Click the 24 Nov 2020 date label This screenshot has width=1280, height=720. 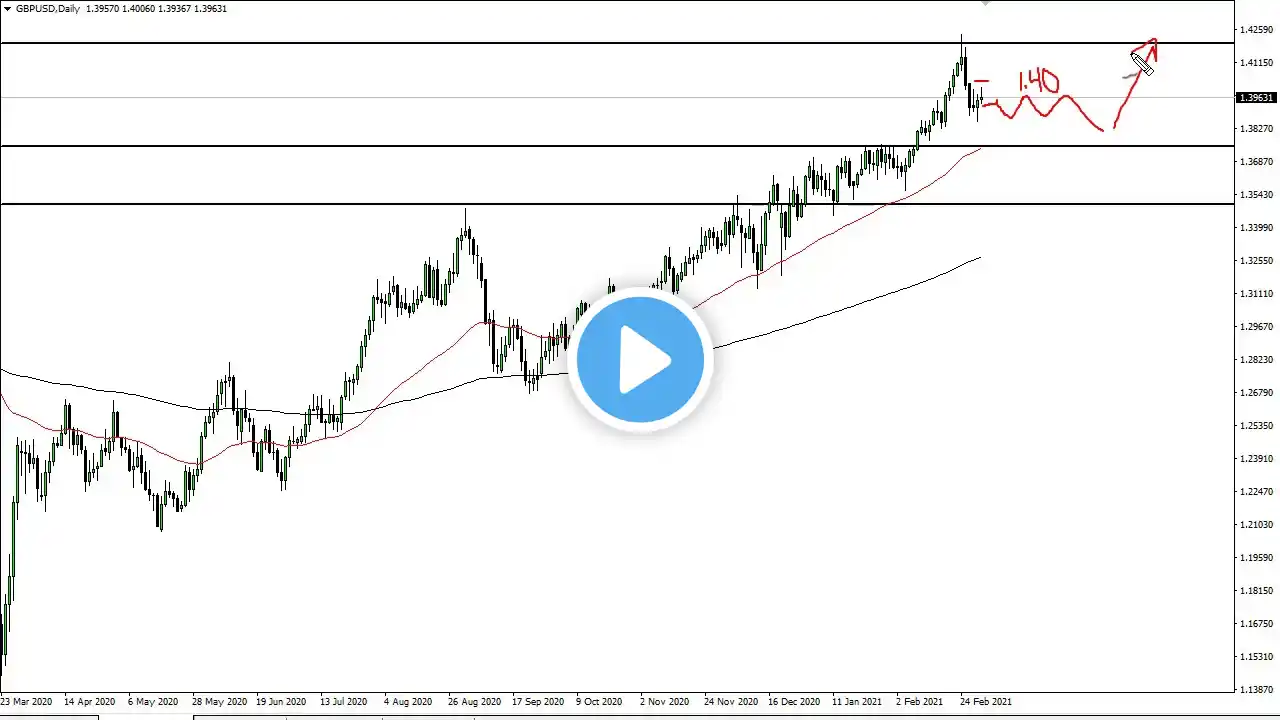click(730, 702)
